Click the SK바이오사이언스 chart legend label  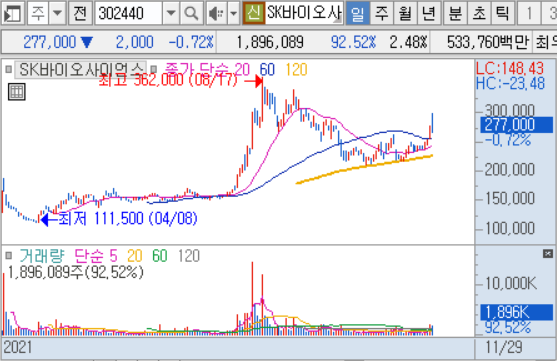[80, 69]
